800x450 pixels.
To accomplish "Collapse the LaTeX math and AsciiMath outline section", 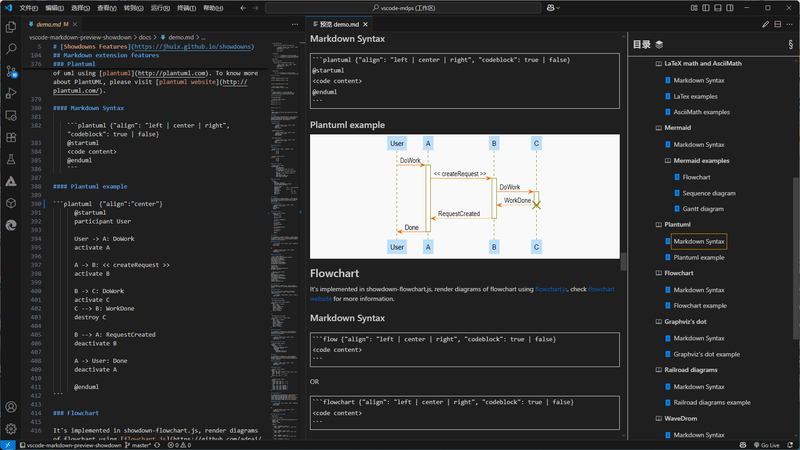I will 659,64.
